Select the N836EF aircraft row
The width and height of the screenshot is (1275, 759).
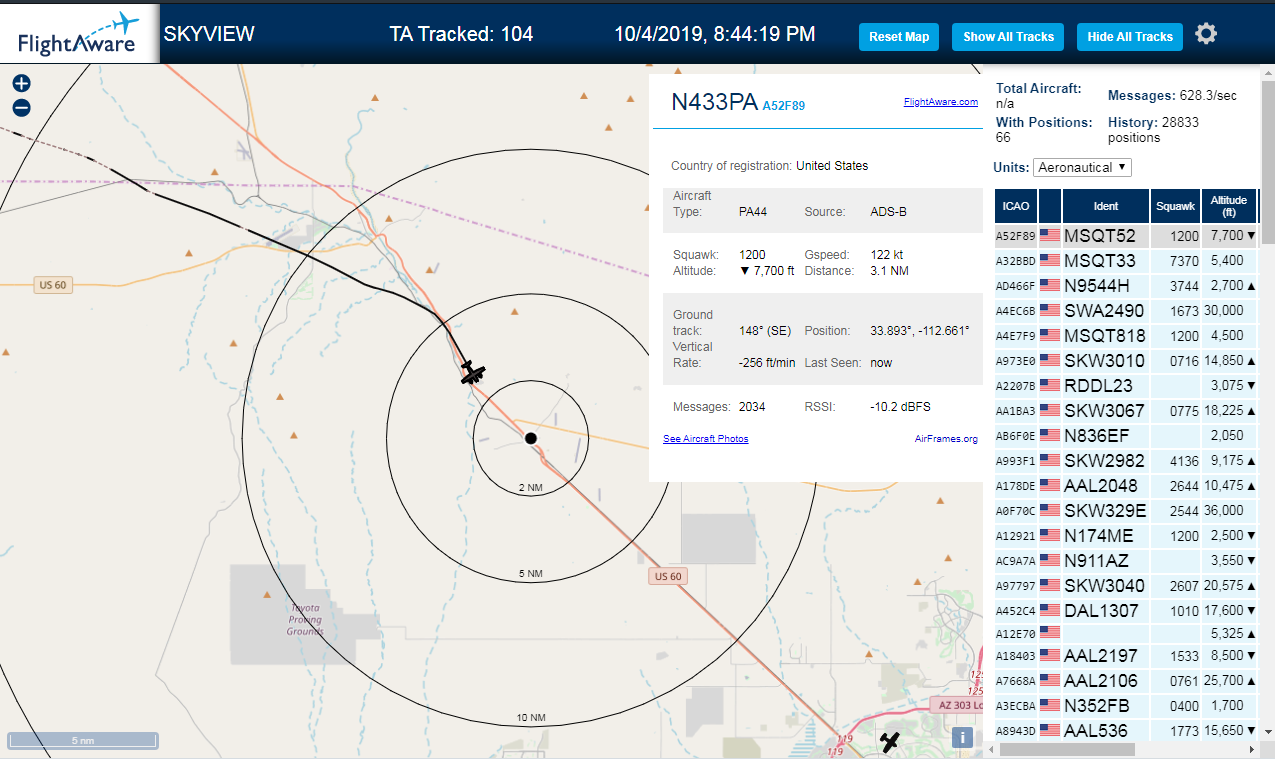coord(1126,436)
